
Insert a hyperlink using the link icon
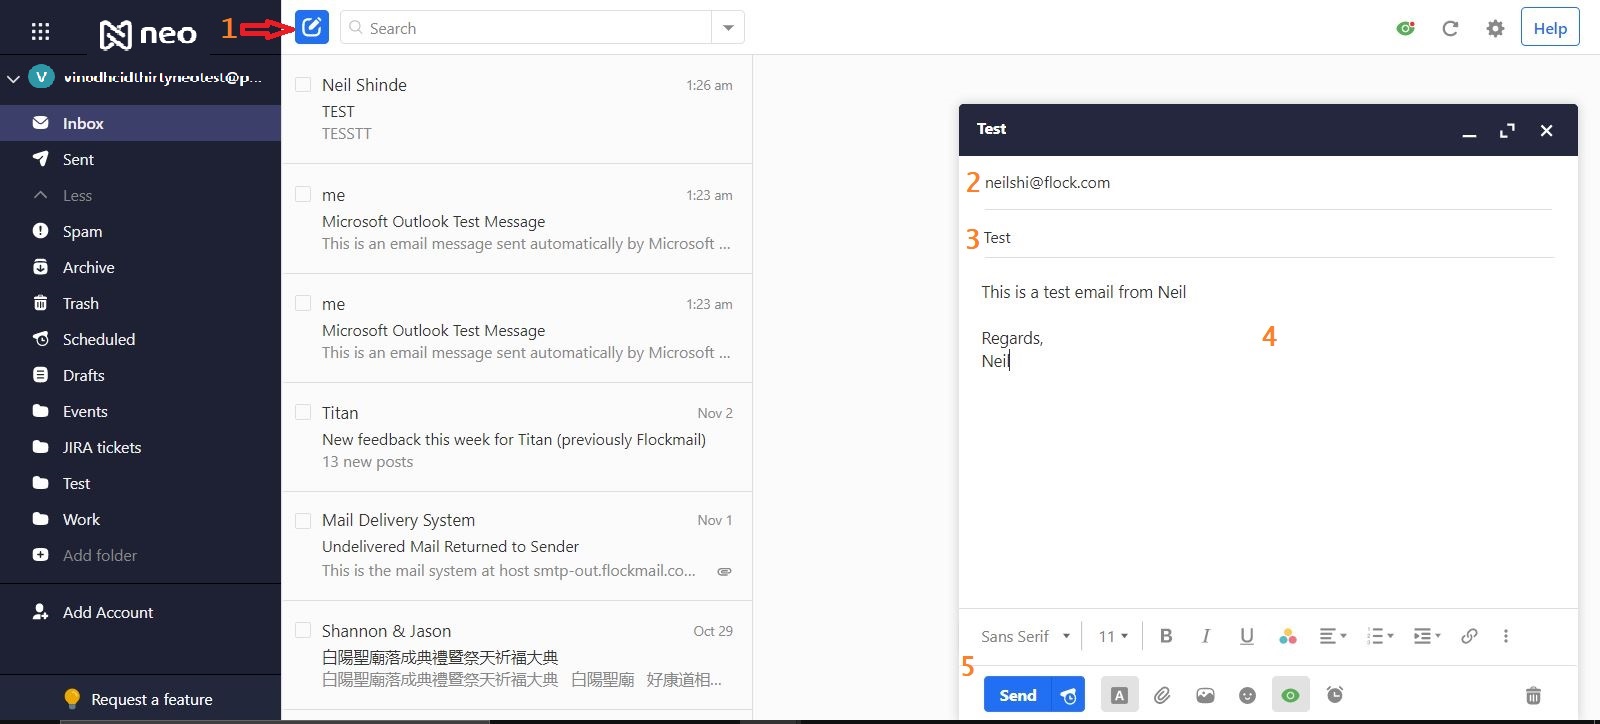pyautogui.click(x=1469, y=636)
